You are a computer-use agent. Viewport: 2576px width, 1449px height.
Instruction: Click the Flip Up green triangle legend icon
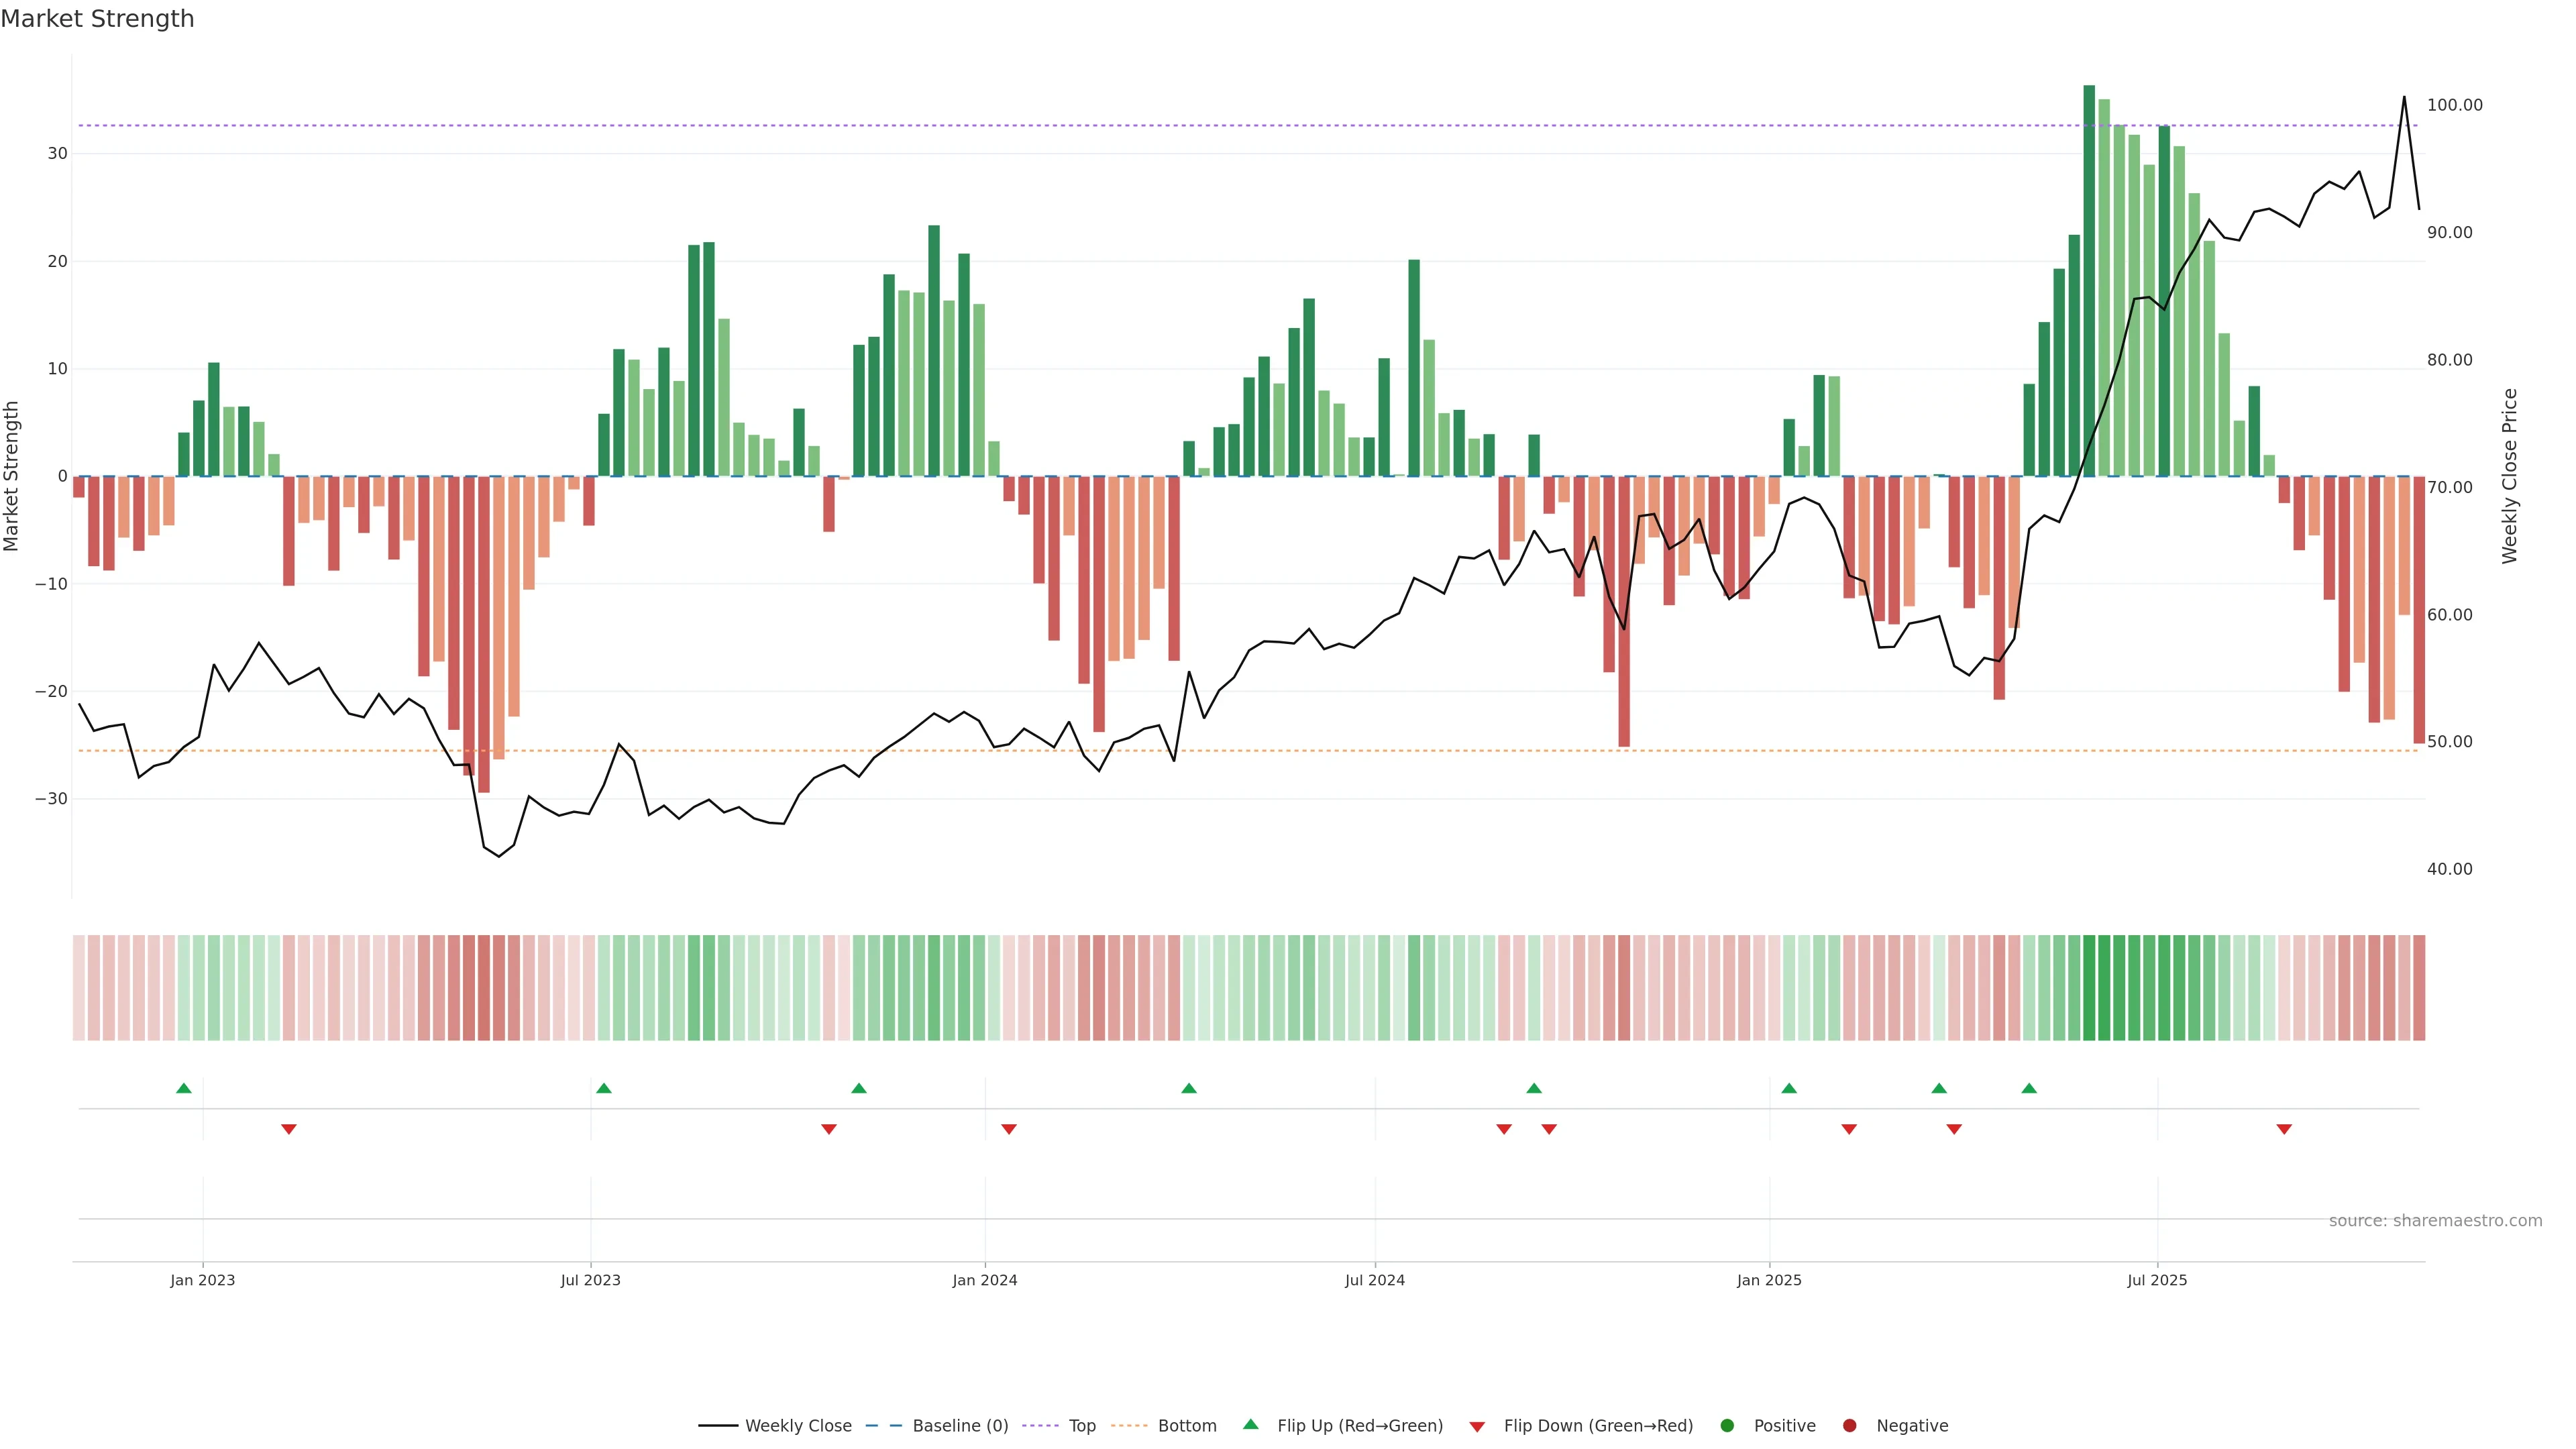pyautogui.click(x=1250, y=1424)
